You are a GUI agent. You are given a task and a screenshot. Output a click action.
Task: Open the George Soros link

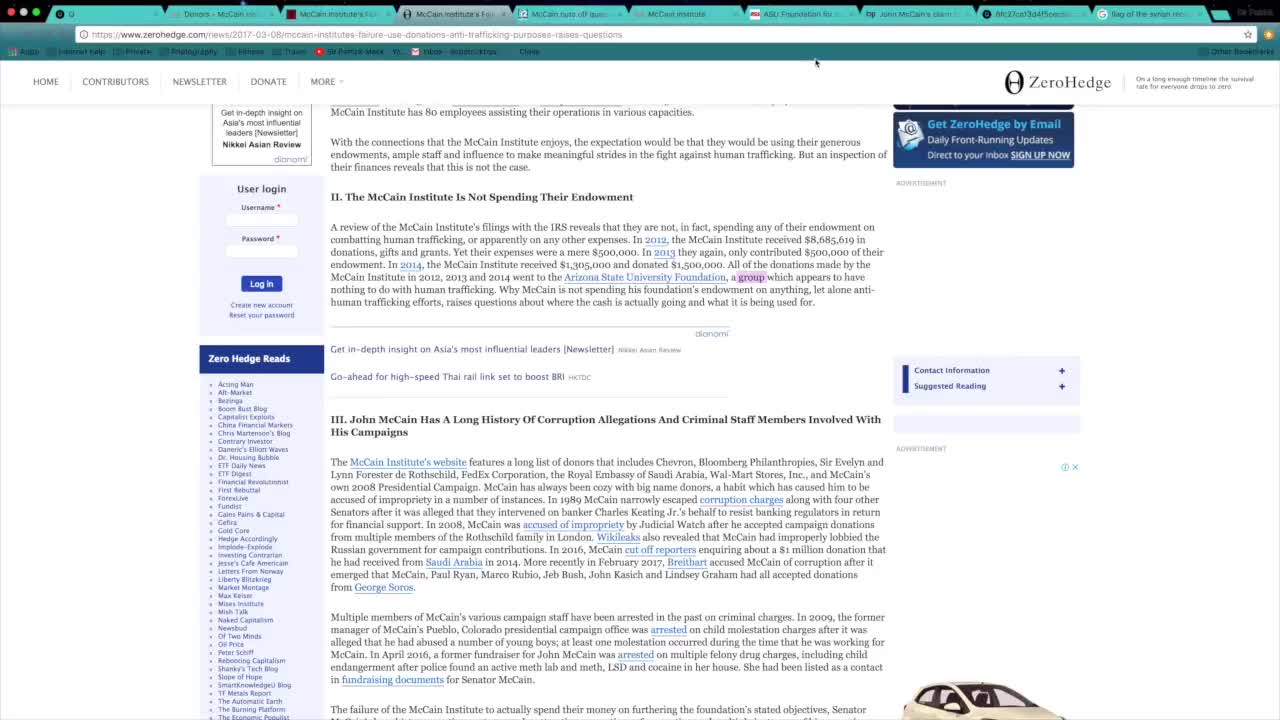383,587
